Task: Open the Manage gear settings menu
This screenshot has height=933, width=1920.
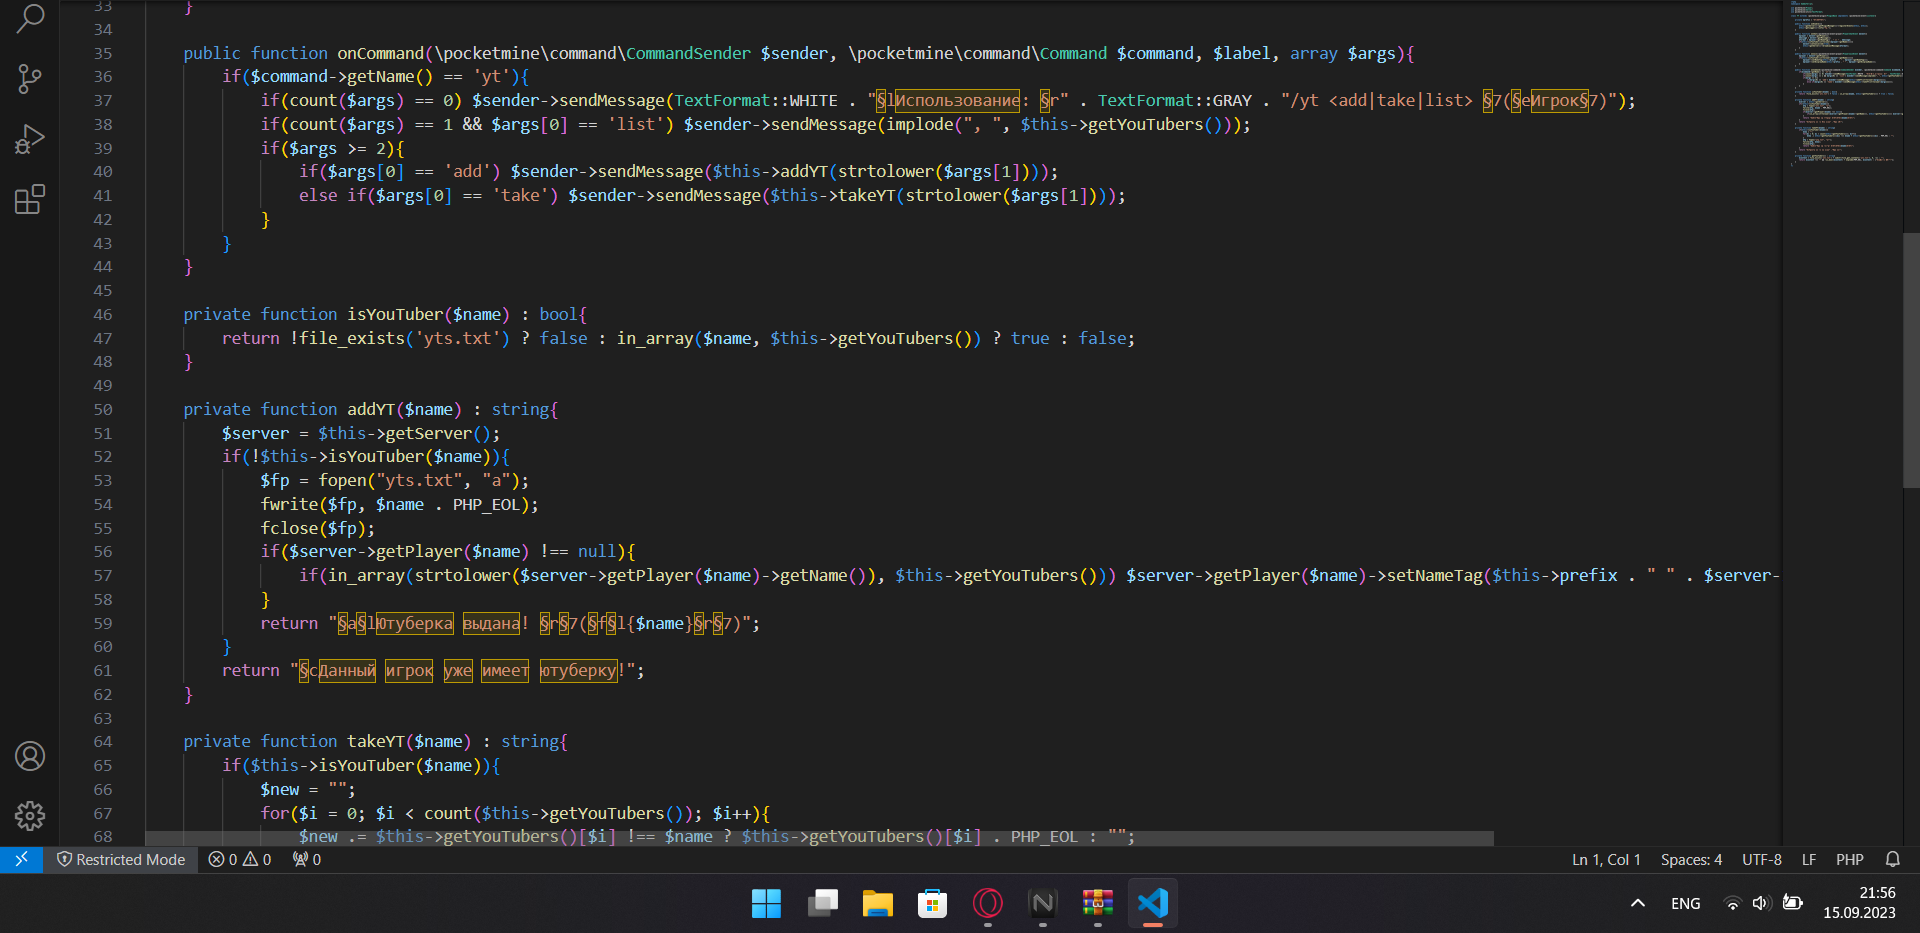Action: pos(30,816)
